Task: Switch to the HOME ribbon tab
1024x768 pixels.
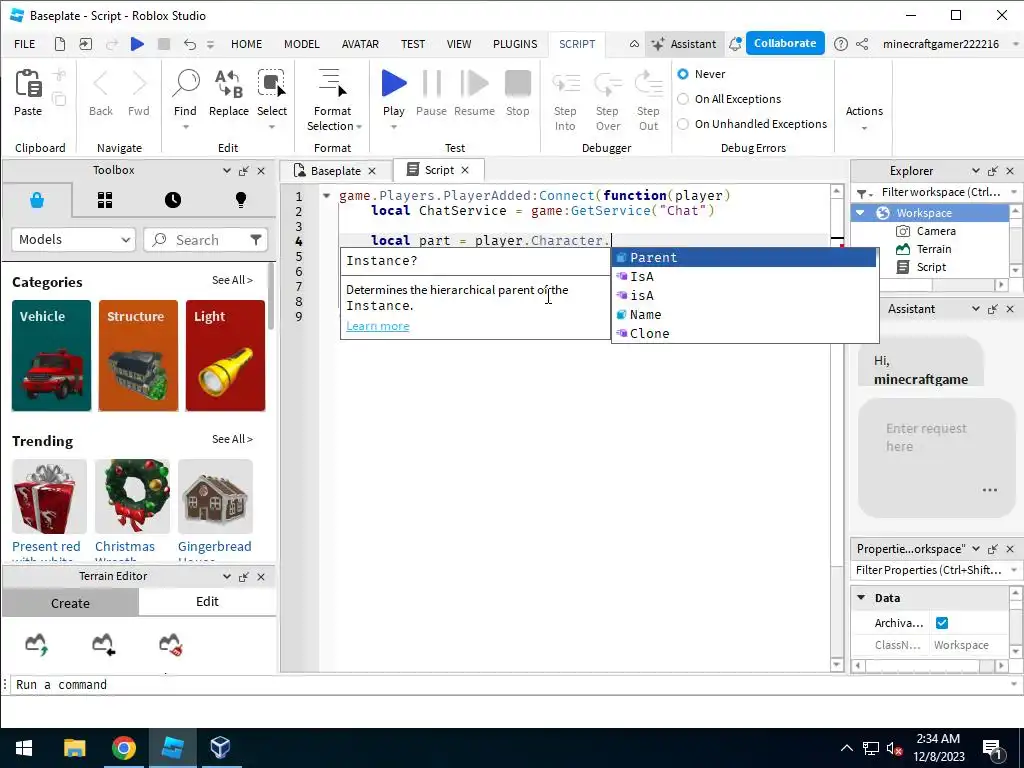Action: [x=246, y=44]
